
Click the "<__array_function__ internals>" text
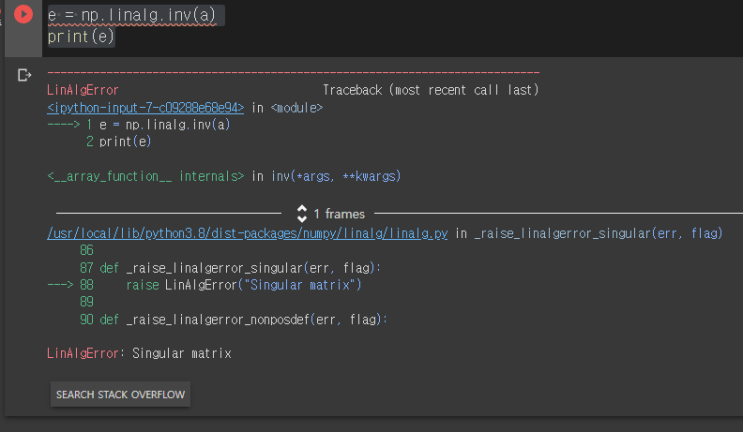click(145, 176)
